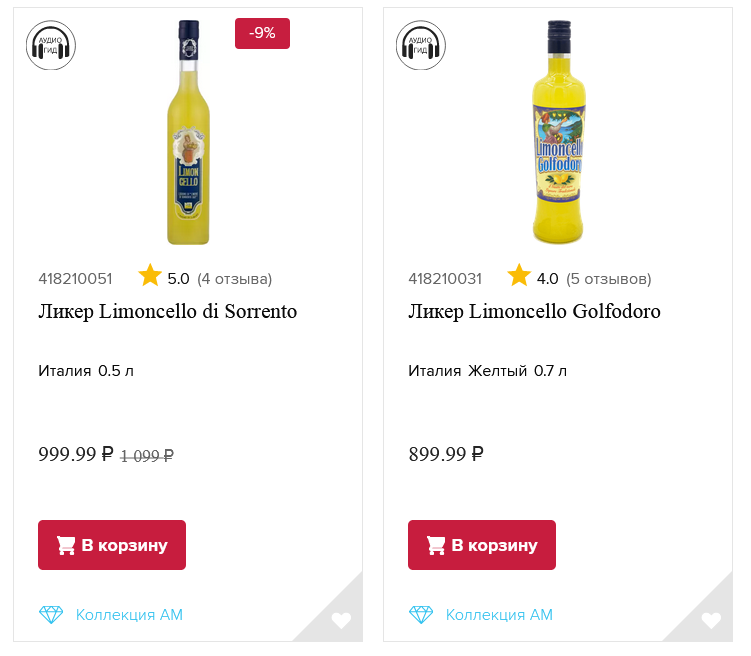Open audio guide for Limoncello Golfodoro

(421, 45)
